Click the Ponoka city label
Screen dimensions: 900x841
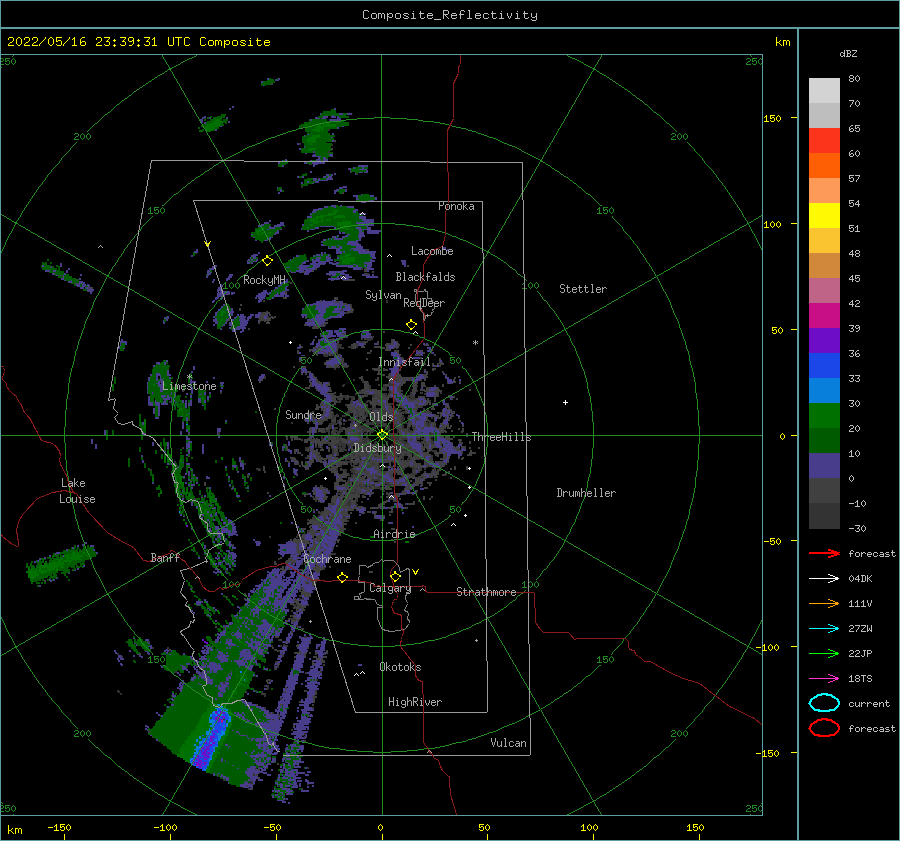(x=456, y=206)
